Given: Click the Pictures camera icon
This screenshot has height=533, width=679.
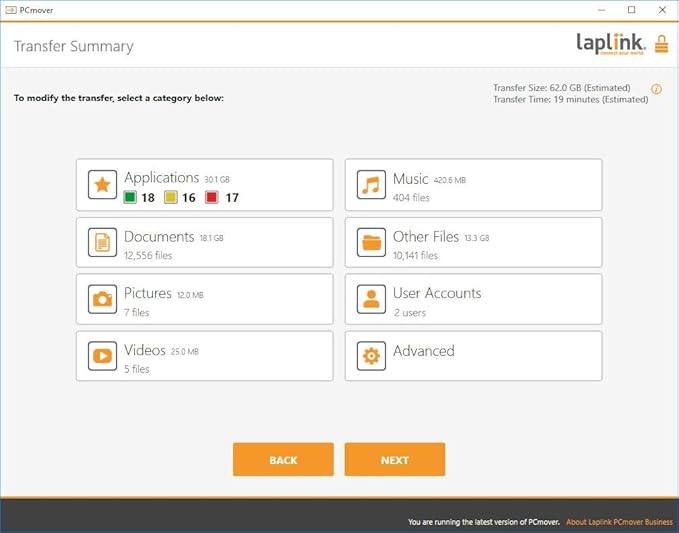Looking at the screenshot, I should [102, 299].
